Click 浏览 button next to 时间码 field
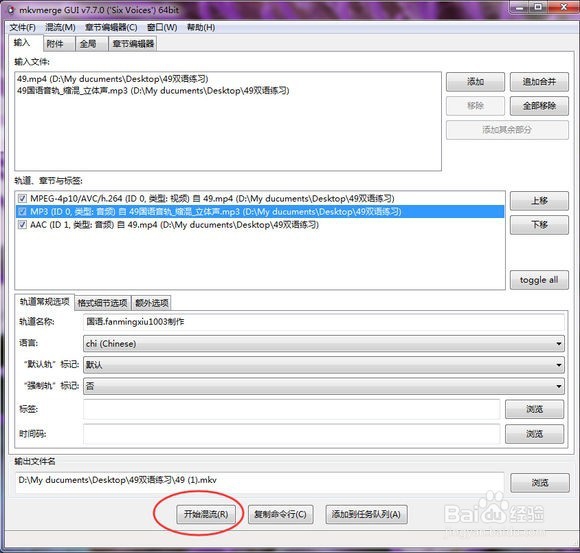 (535, 434)
